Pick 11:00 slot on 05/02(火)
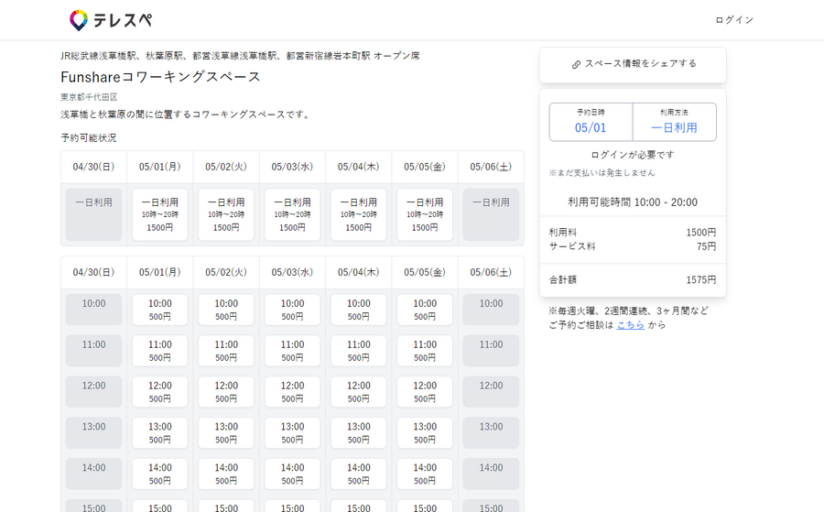824x512 pixels. 226,351
